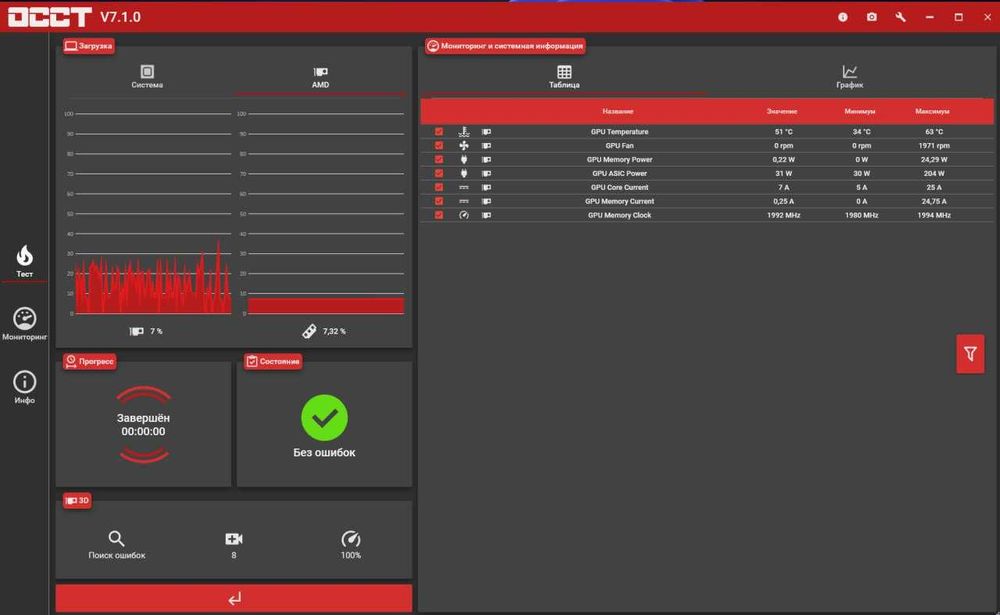Click the Значение column header

click(x=782, y=111)
